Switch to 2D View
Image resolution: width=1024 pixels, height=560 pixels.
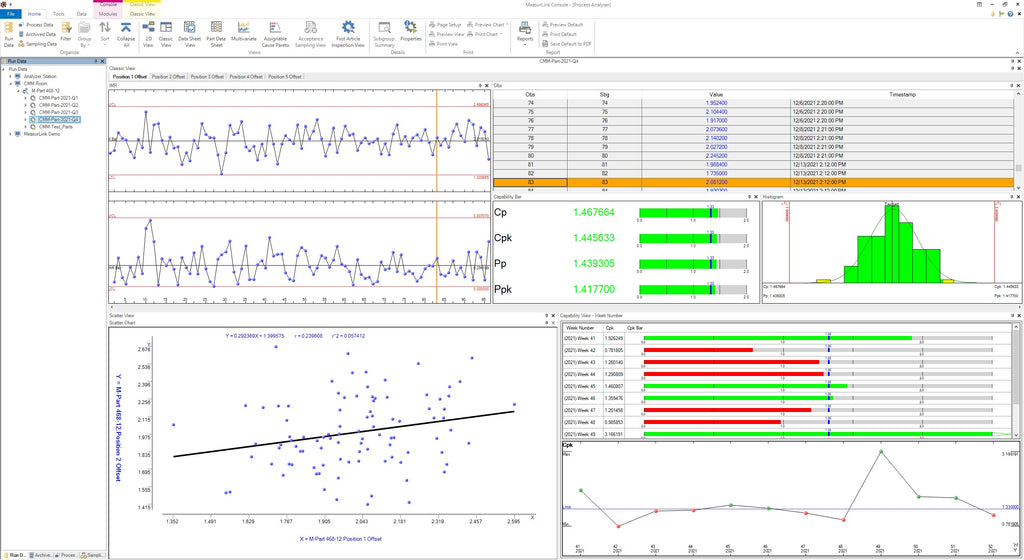(148, 32)
